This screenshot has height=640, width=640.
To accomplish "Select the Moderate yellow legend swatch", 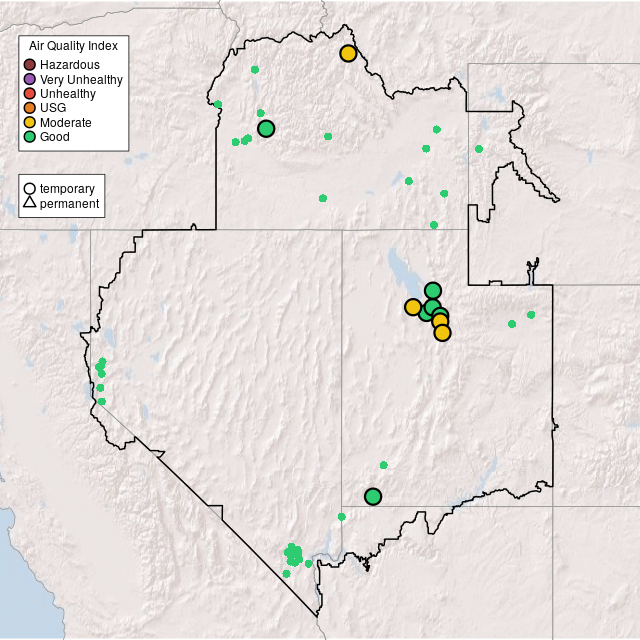I will pyautogui.click(x=30, y=122).
